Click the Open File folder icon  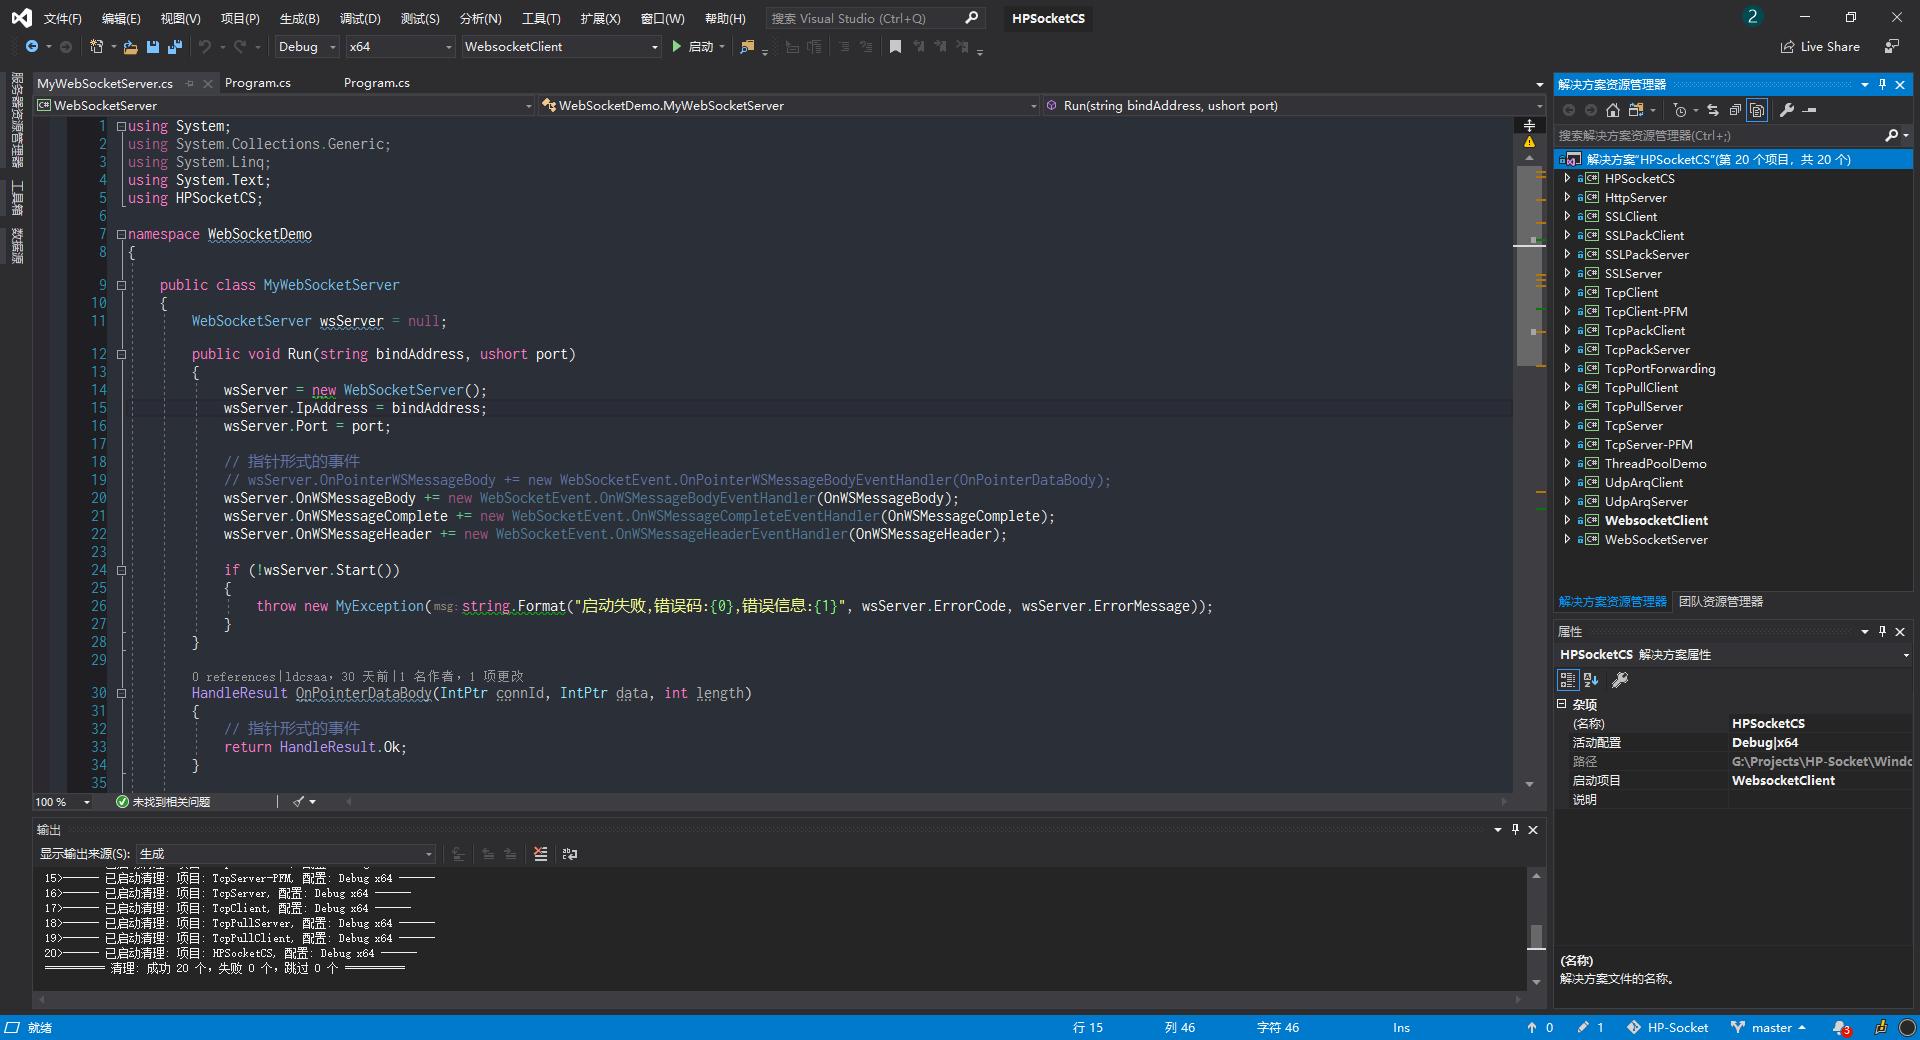pyautogui.click(x=130, y=47)
